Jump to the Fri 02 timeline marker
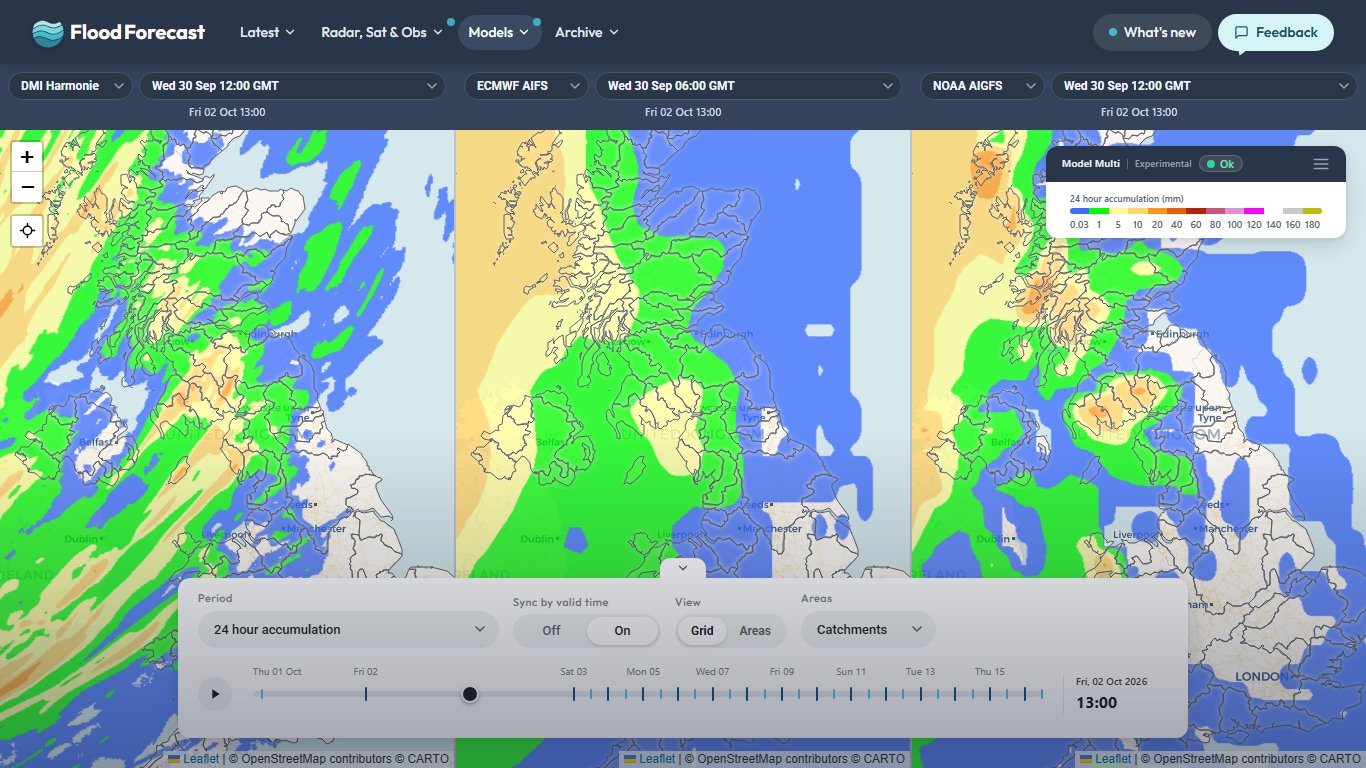The image size is (1366, 768). 366,672
